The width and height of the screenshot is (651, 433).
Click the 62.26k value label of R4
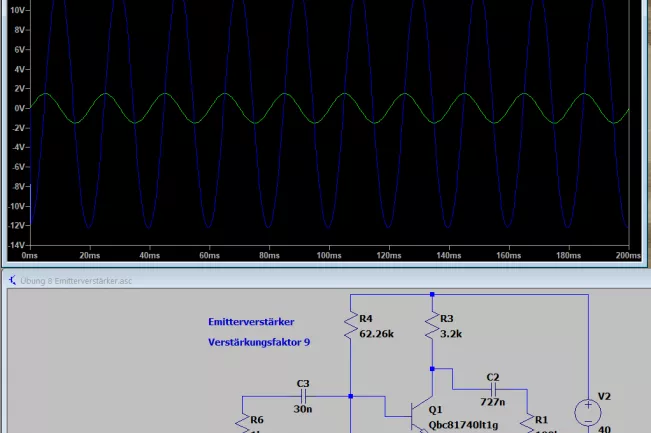pyautogui.click(x=376, y=334)
